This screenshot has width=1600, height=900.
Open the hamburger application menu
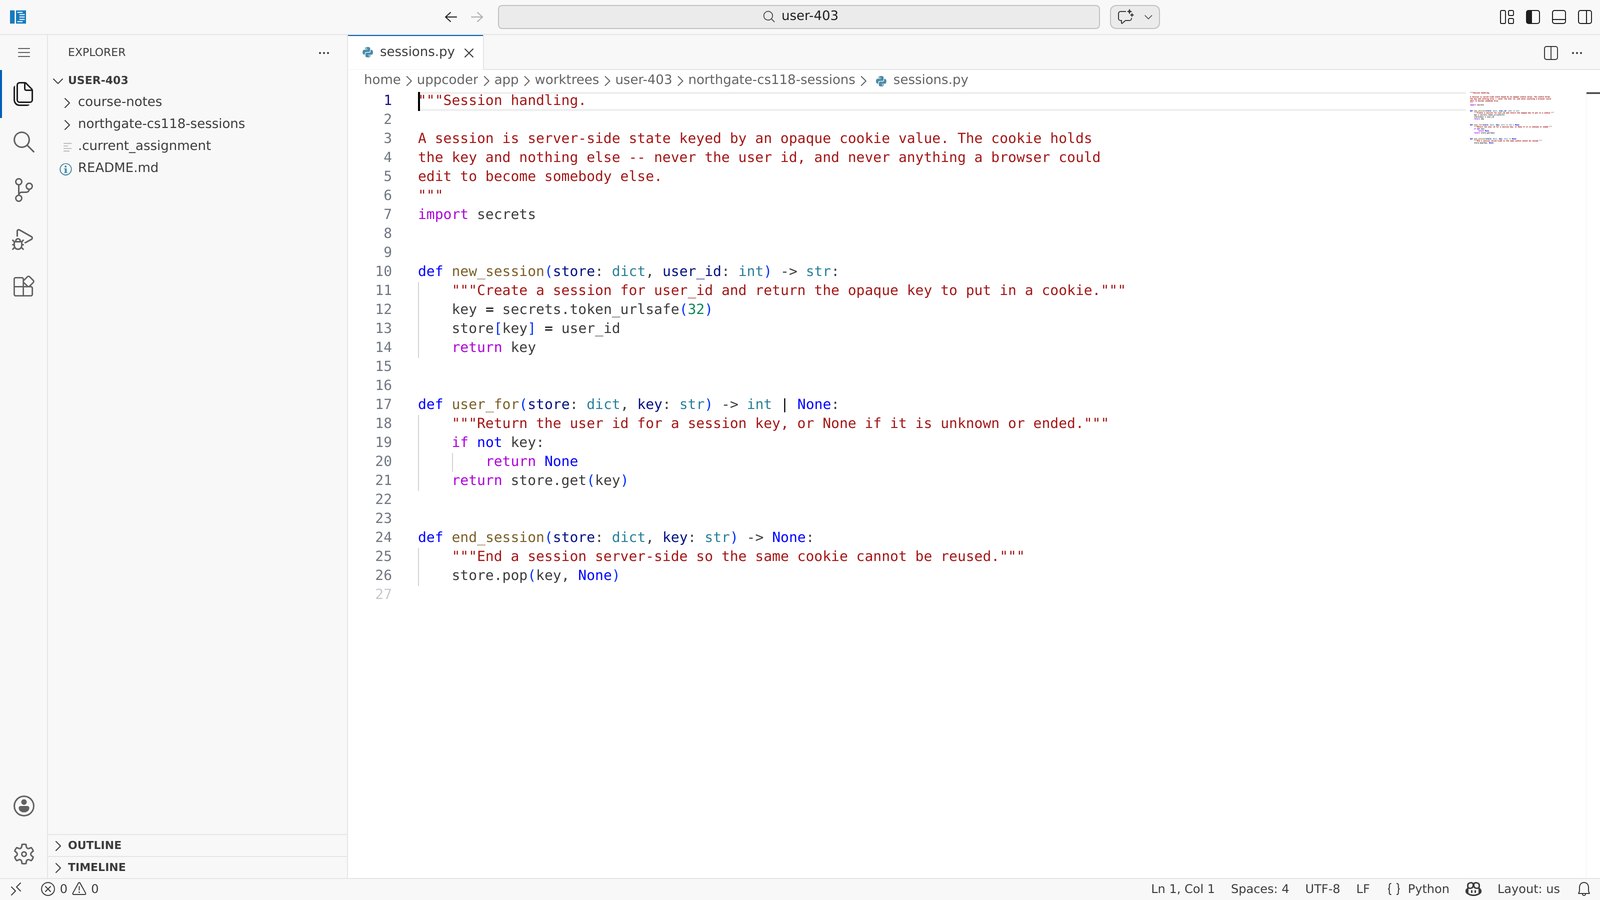pyautogui.click(x=24, y=52)
